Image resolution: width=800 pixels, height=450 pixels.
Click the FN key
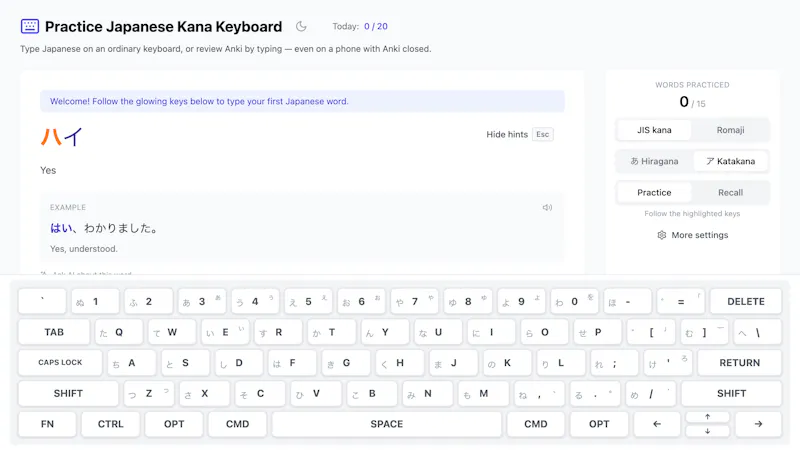click(47, 423)
